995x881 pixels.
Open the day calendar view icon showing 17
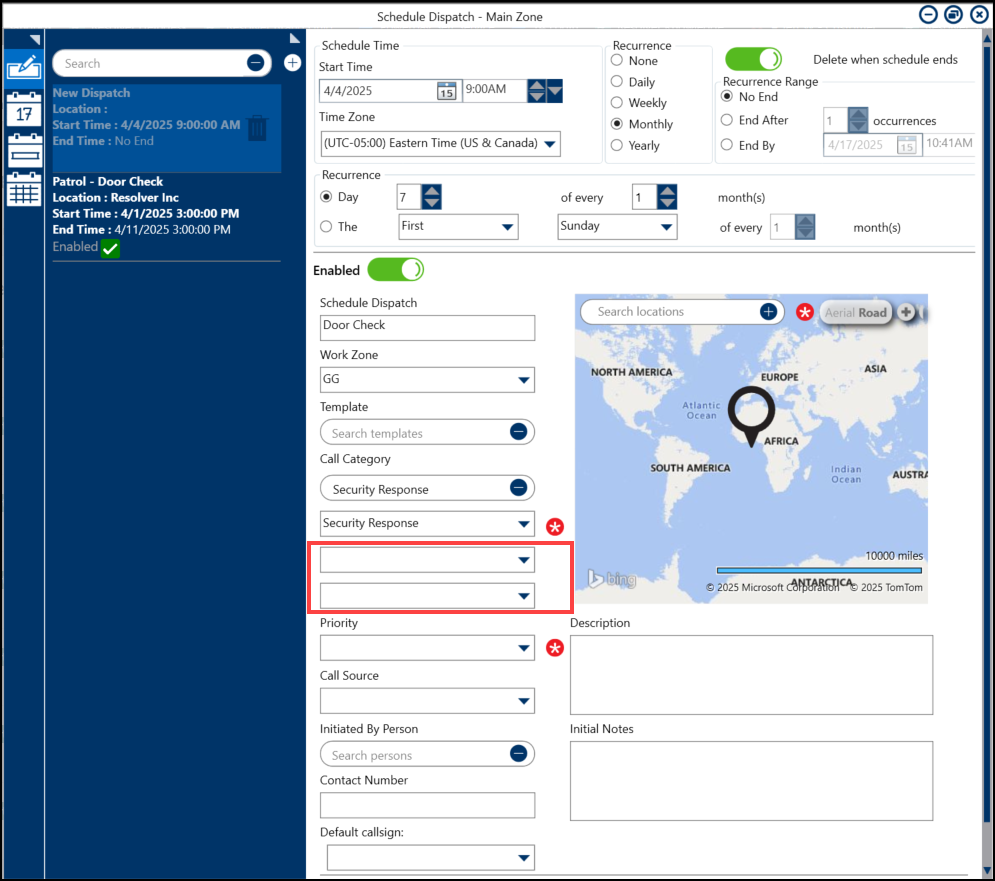click(22, 109)
